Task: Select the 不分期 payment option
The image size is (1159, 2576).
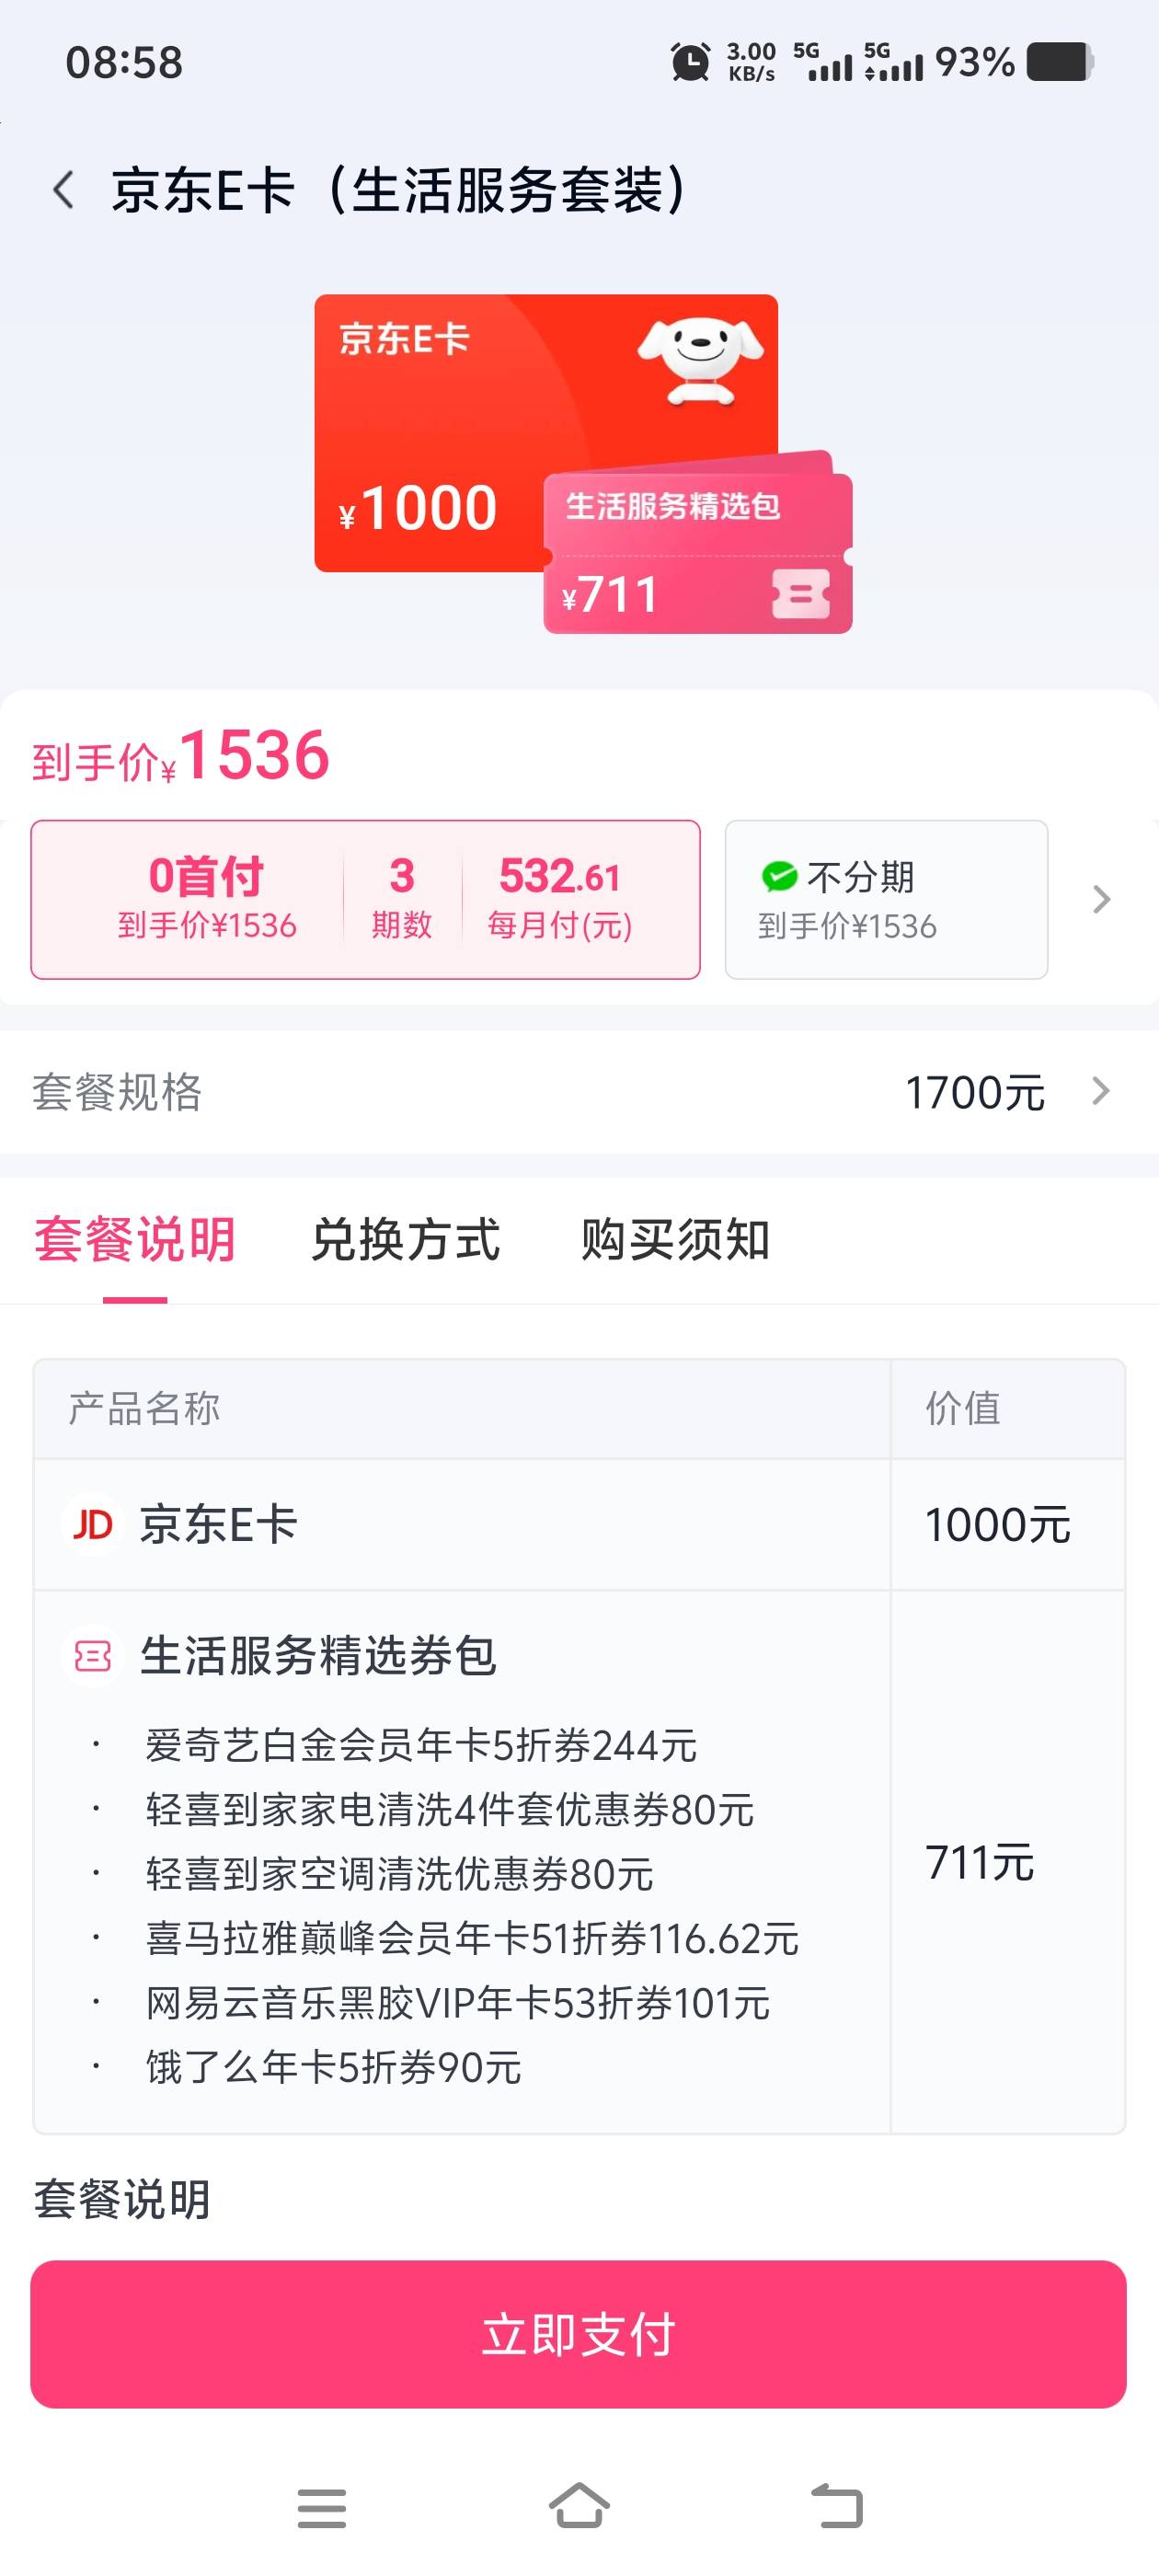Action: [x=886, y=899]
